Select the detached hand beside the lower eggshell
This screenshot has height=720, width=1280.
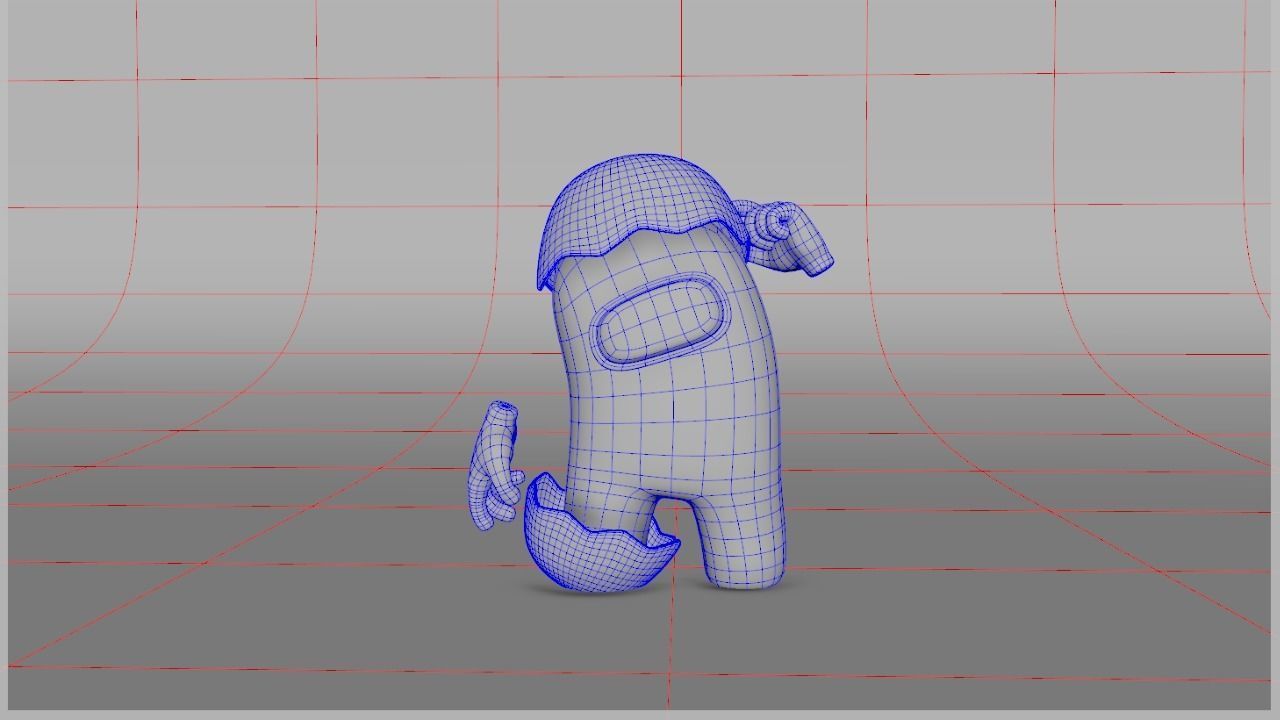(x=495, y=465)
